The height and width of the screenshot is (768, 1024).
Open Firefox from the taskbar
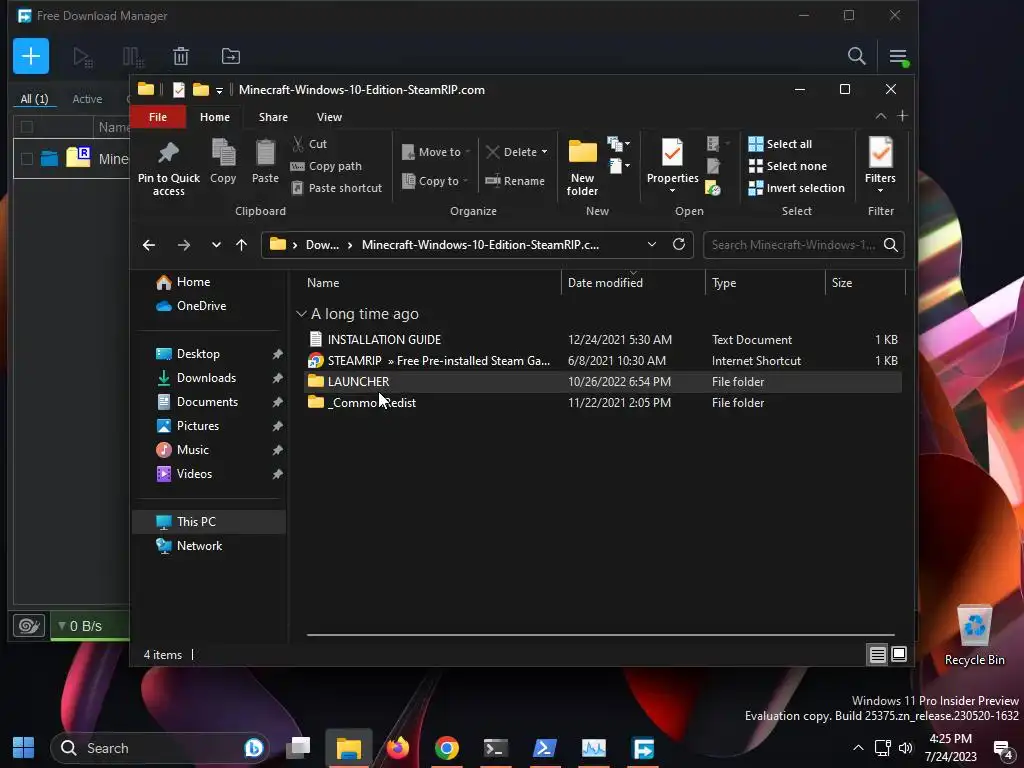[x=397, y=747]
